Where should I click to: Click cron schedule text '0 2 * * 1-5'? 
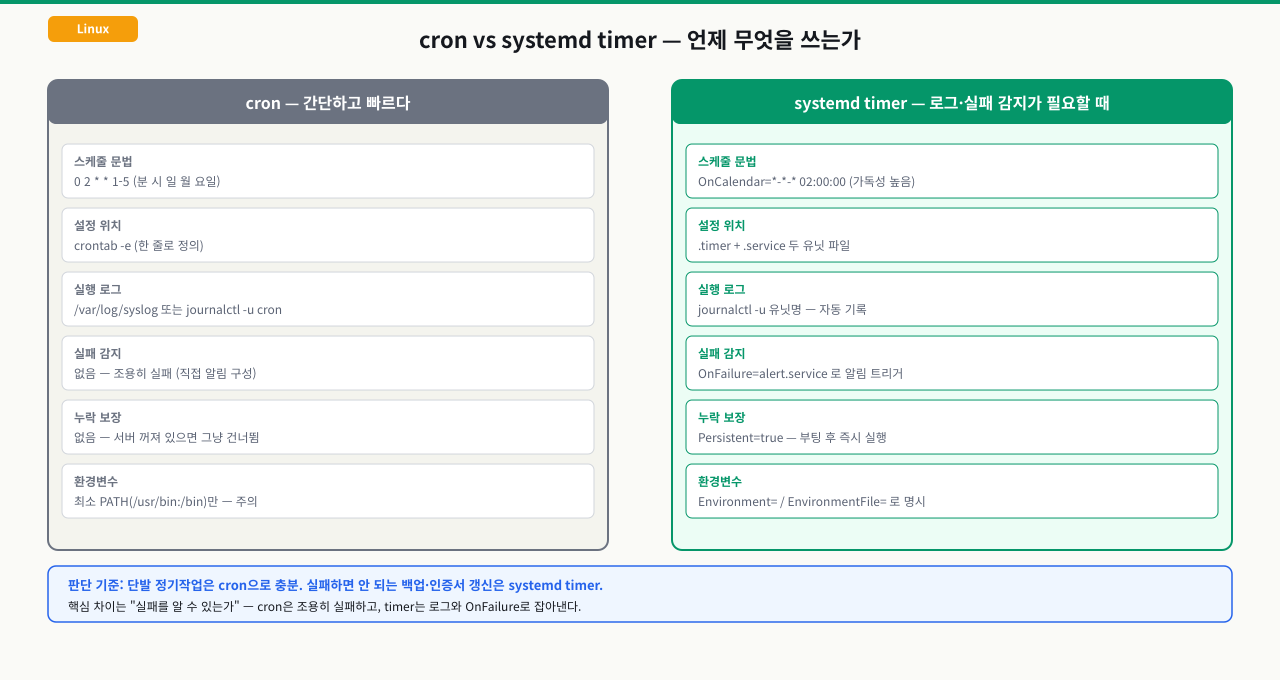click(x=102, y=181)
